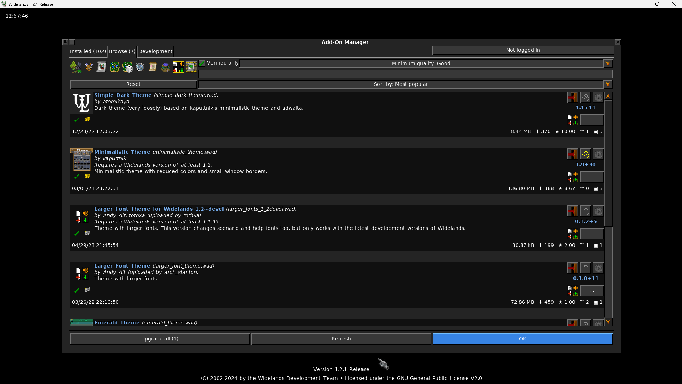Click the green verified checkmark under Simple Dark Theme
This screenshot has width=682, height=384.
[77, 120]
